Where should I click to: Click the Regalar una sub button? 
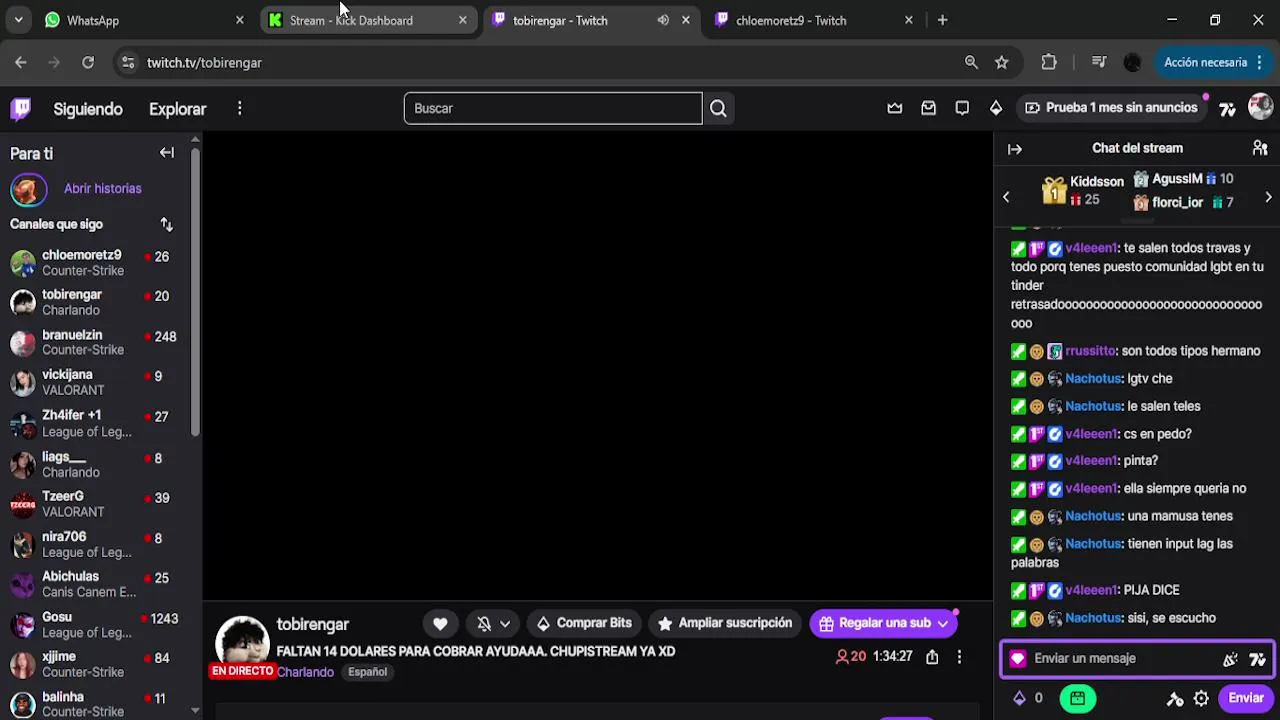tap(884, 623)
